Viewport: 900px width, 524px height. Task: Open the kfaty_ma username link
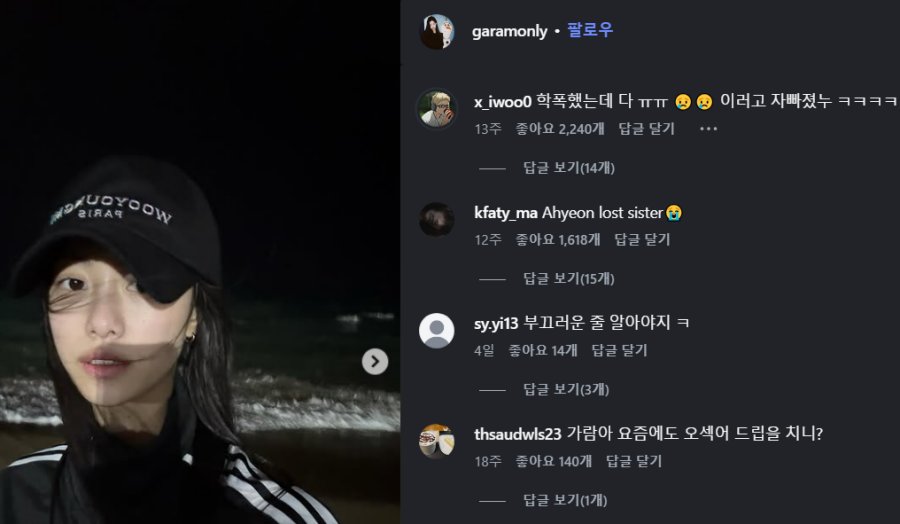[506, 213]
